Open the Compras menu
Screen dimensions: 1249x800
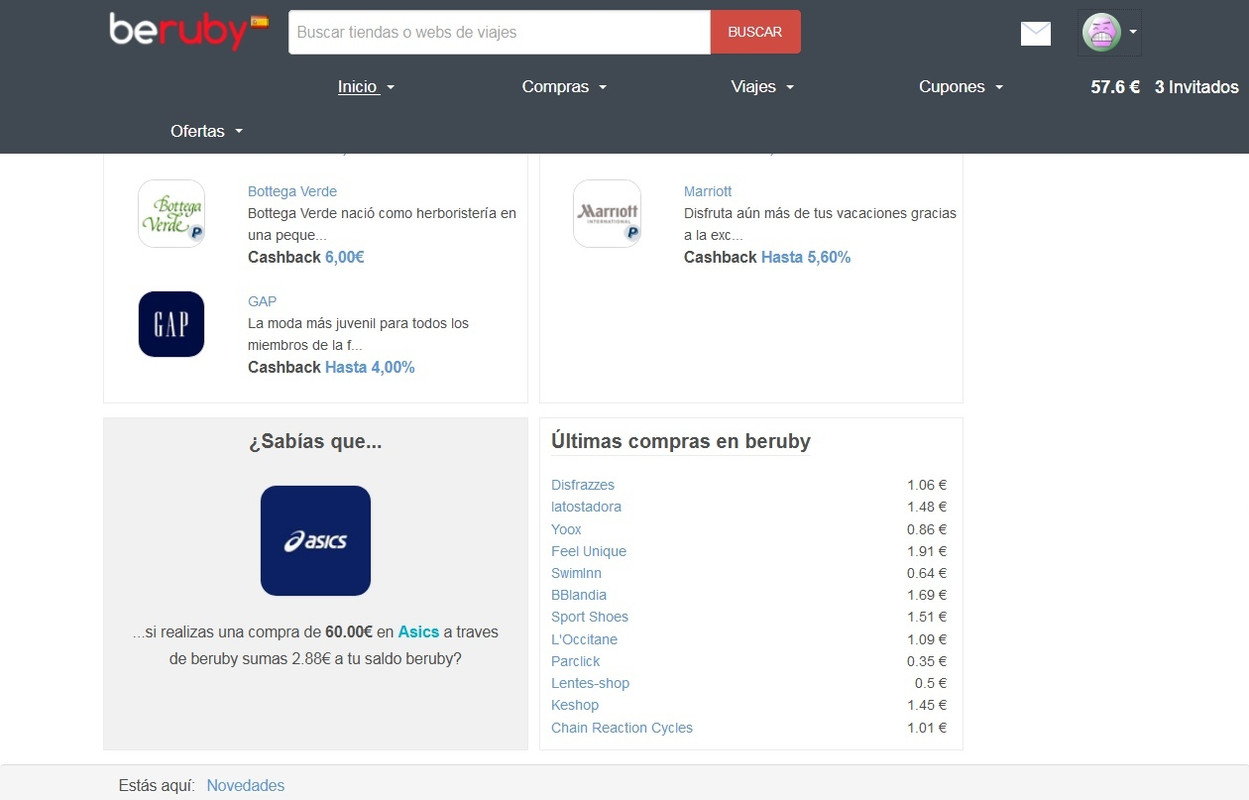[555, 87]
